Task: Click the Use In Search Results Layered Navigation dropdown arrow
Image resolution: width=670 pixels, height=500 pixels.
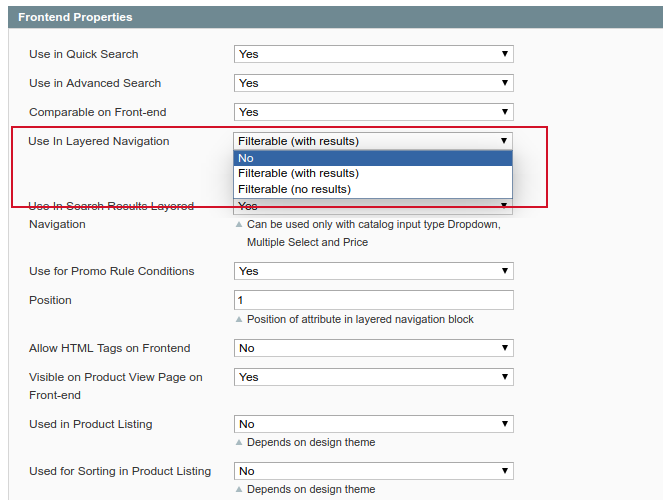Action: tap(505, 206)
